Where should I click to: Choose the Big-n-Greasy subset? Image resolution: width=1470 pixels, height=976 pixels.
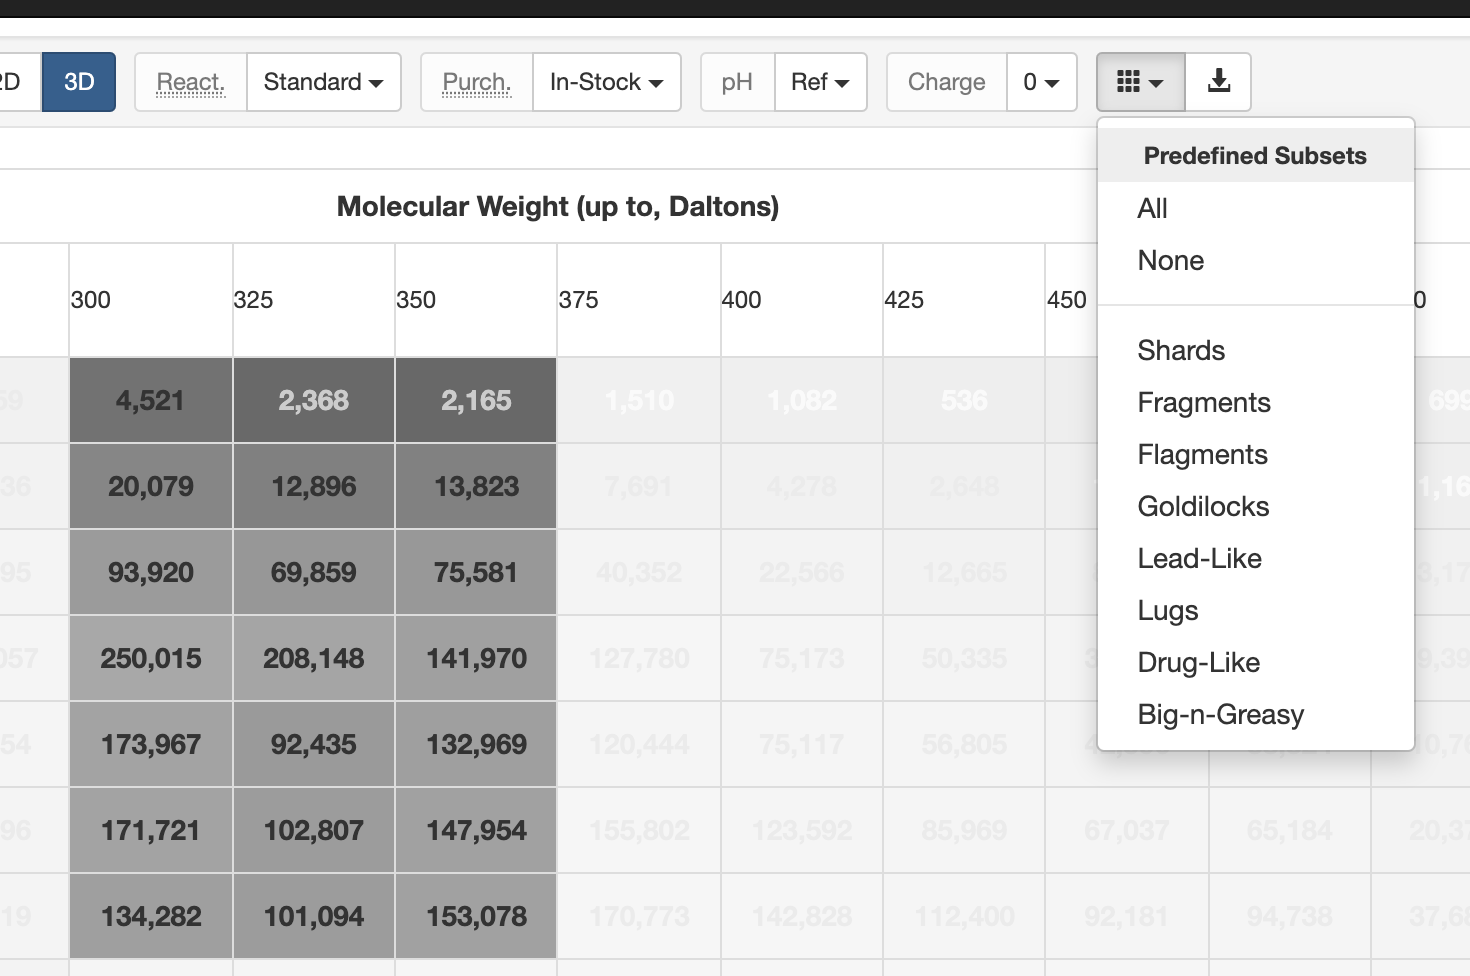[x=1256, y=714]
